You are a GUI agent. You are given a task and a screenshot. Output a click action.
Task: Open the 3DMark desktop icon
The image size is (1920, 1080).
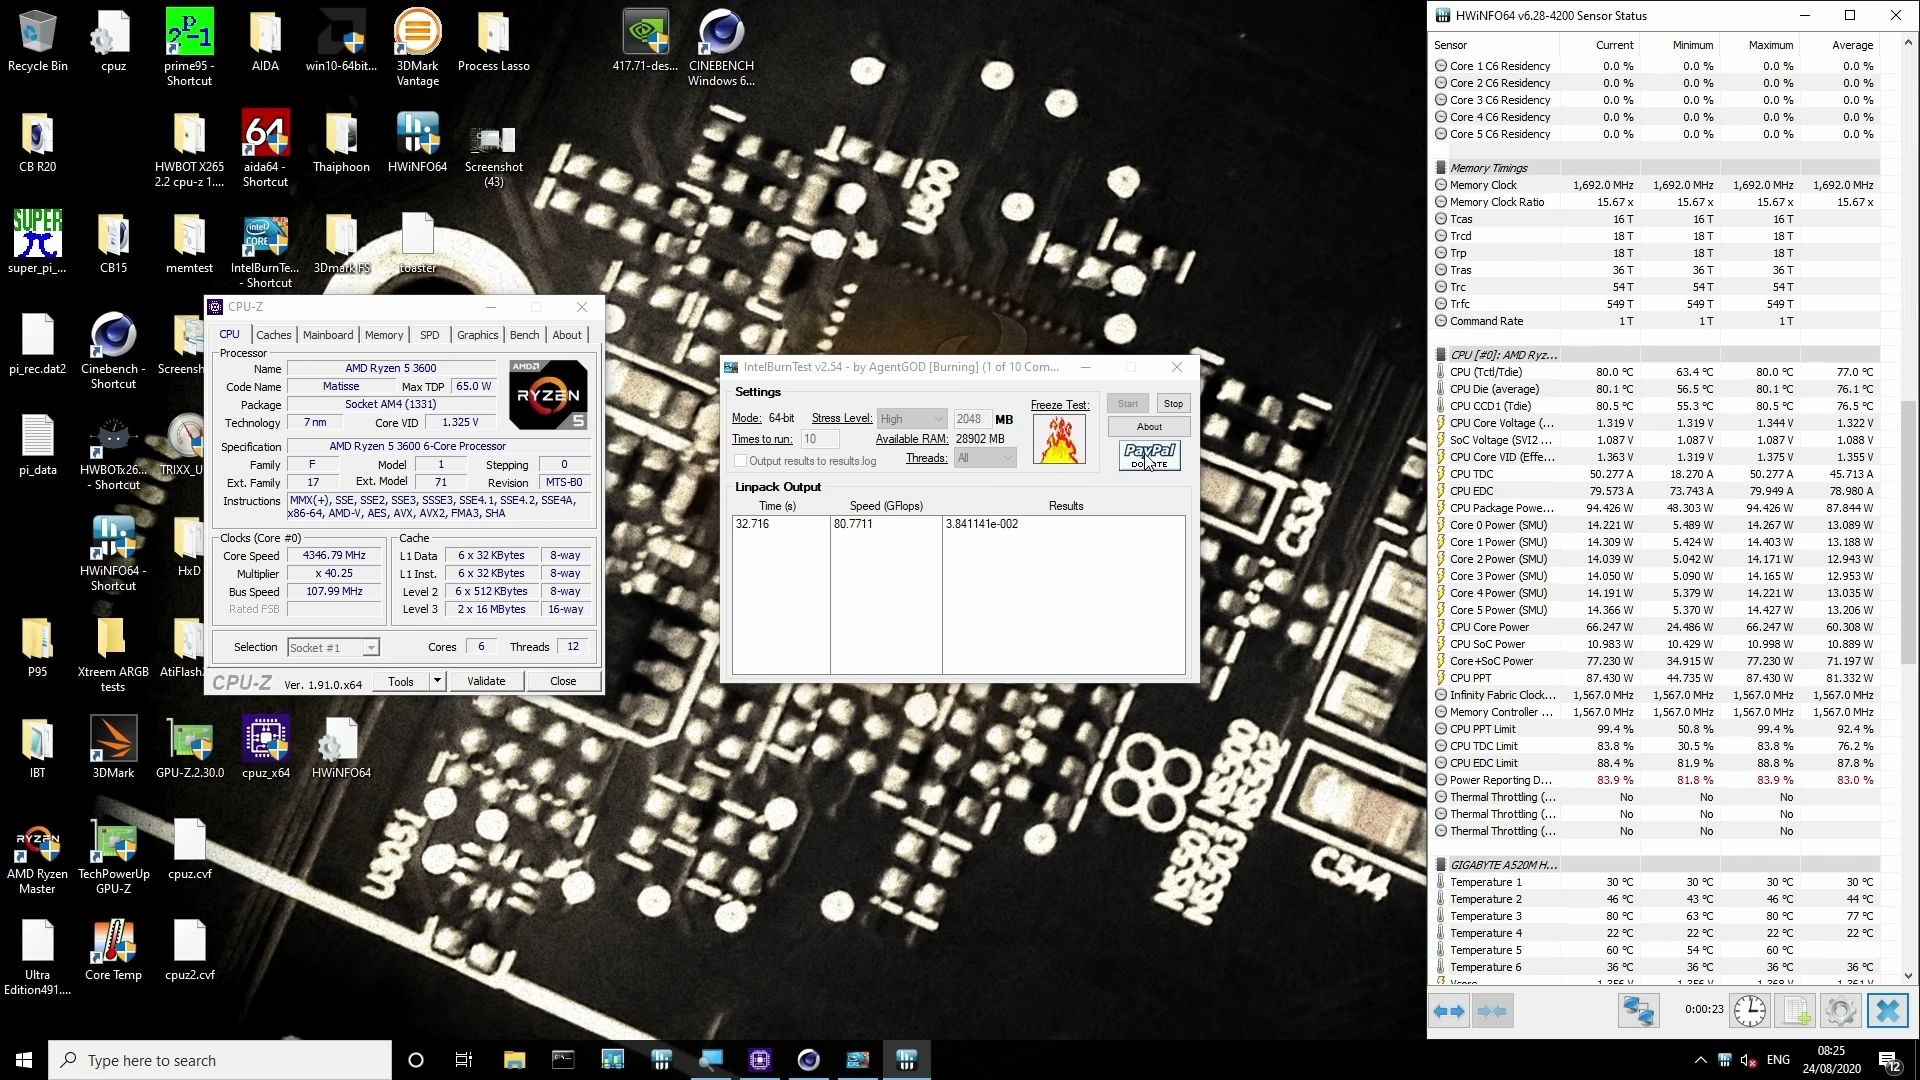pos(113,748)
